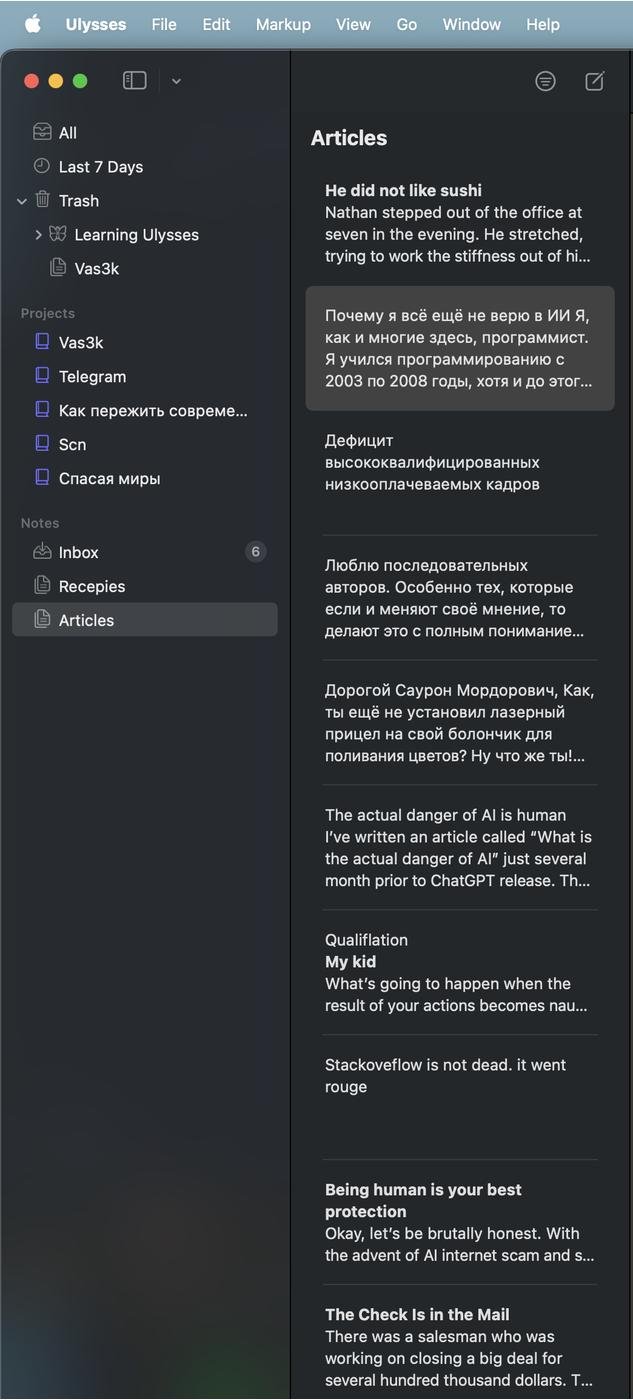Open the sidebar layout dropdown chevron
The width and height of the screenshot is (633, 1400).
coord(176,81)
